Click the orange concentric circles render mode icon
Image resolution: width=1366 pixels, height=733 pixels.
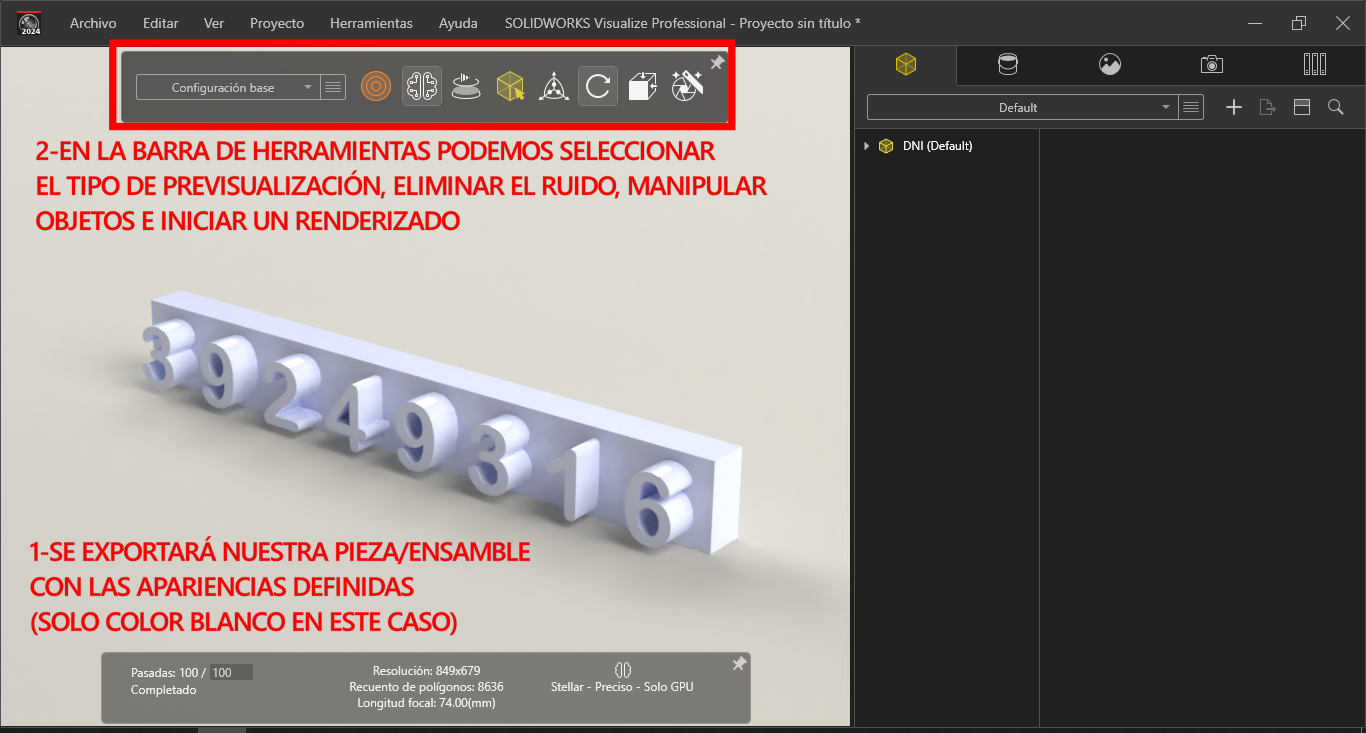coord(375,87)
